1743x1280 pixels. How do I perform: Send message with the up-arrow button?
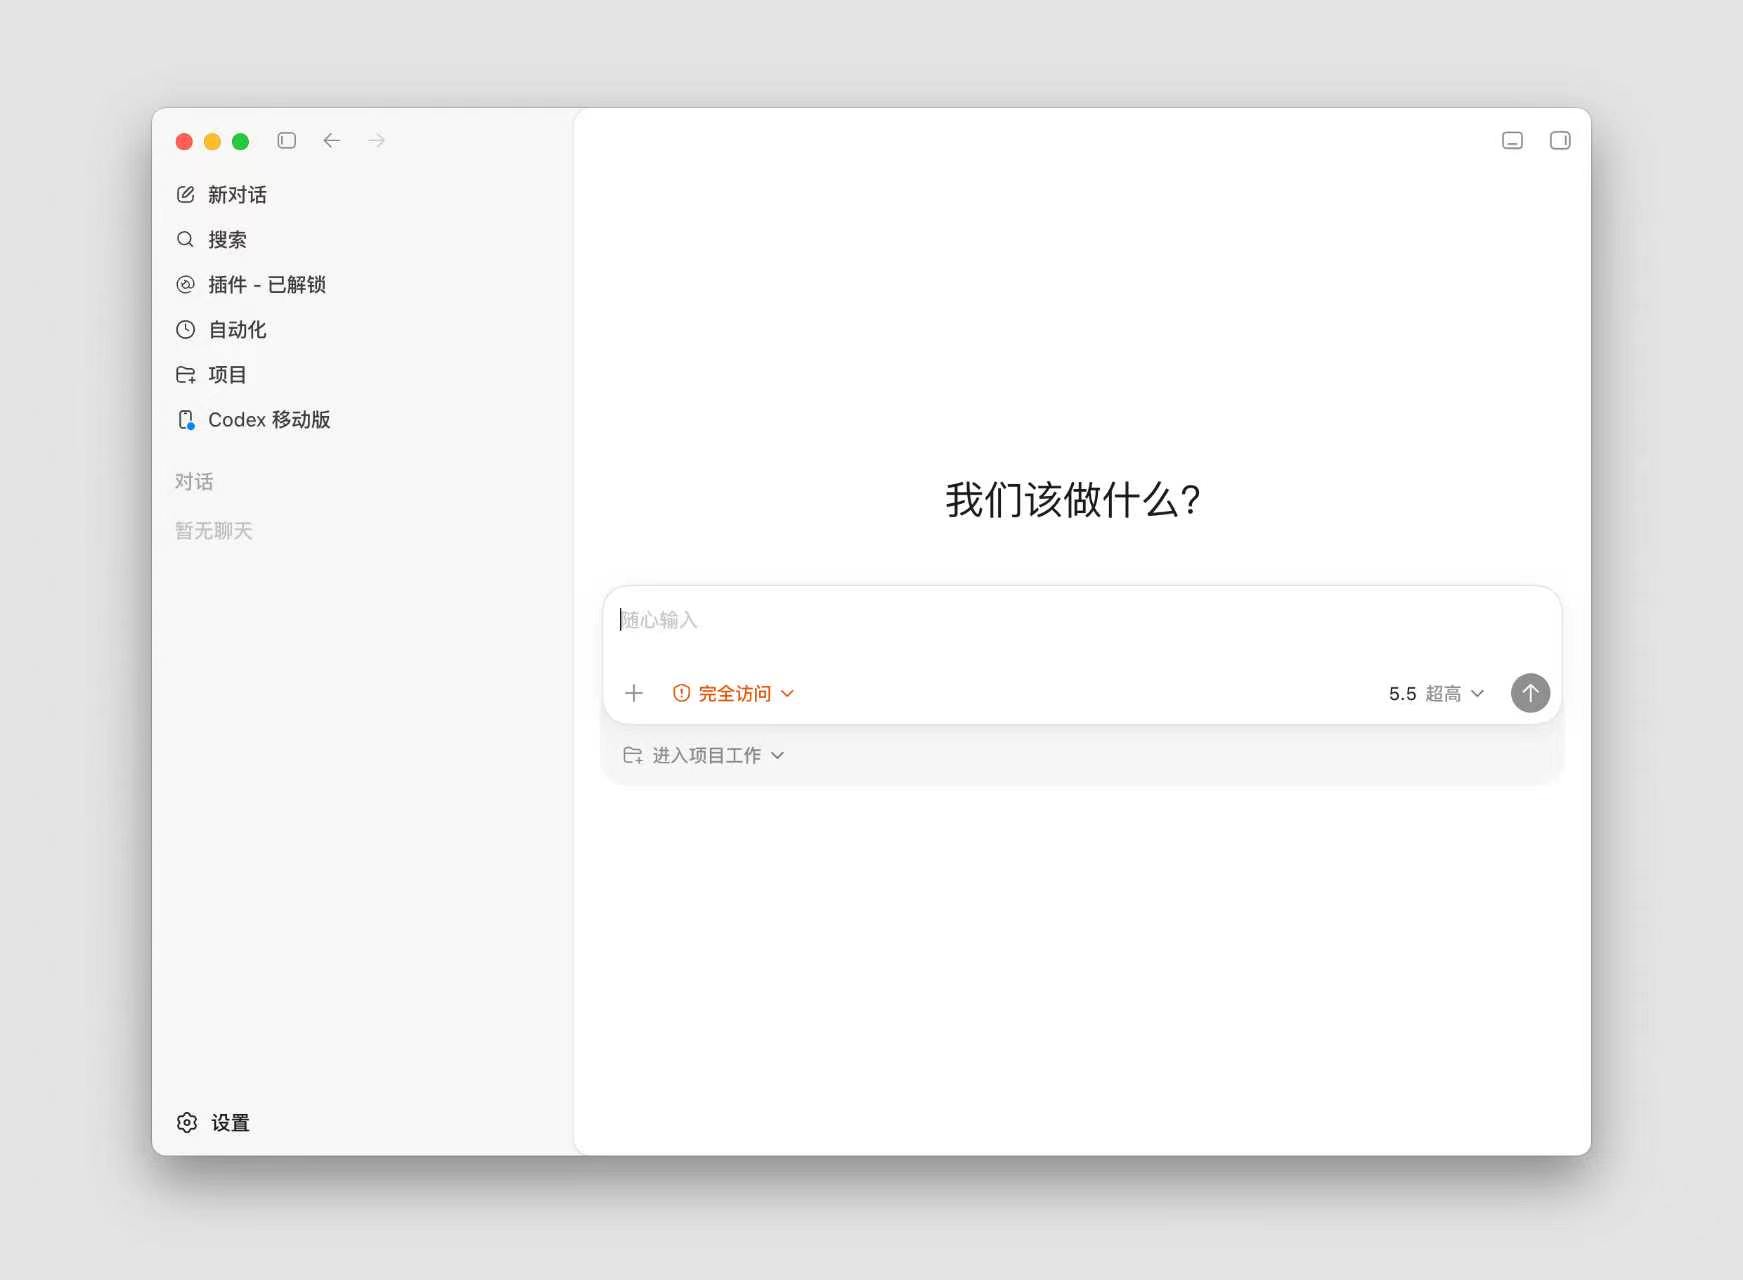(1530, 693)
